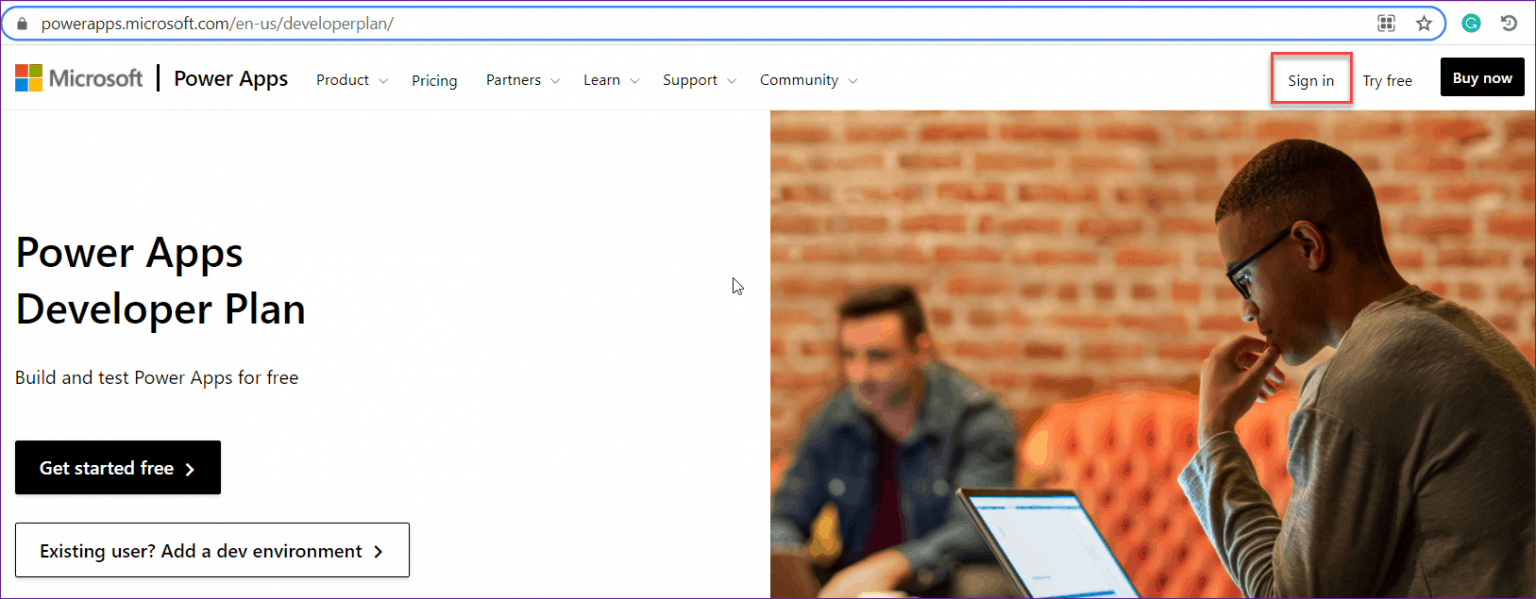
Task: Click Existing user? Add a dev environment
Action: tap(212, 550)
